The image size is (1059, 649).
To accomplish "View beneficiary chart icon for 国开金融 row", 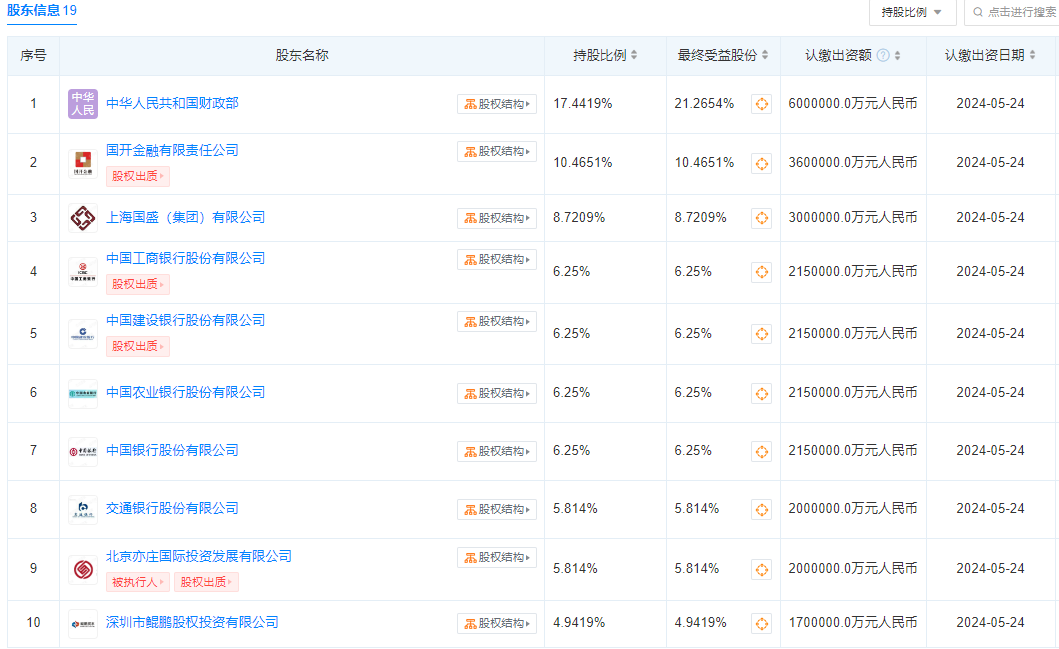I will click(762, 163).
